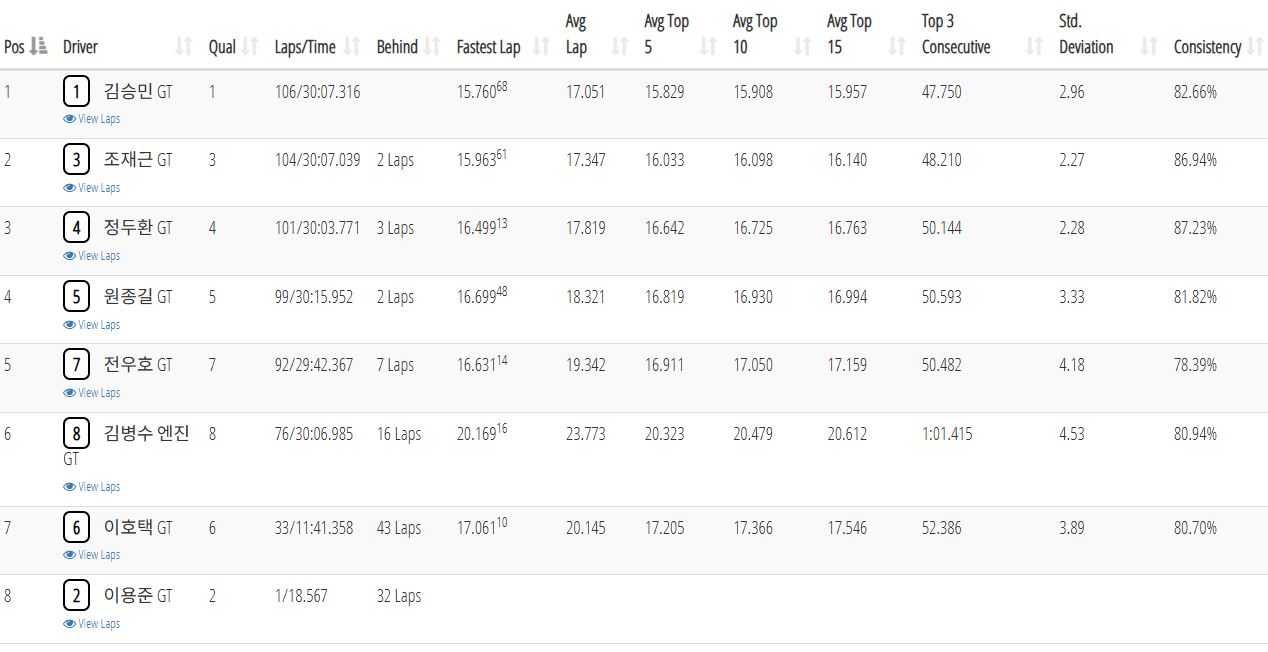Screen dimensions: 1268x652
Task: Show View Laps for 정두환
Action: (92, 256)
